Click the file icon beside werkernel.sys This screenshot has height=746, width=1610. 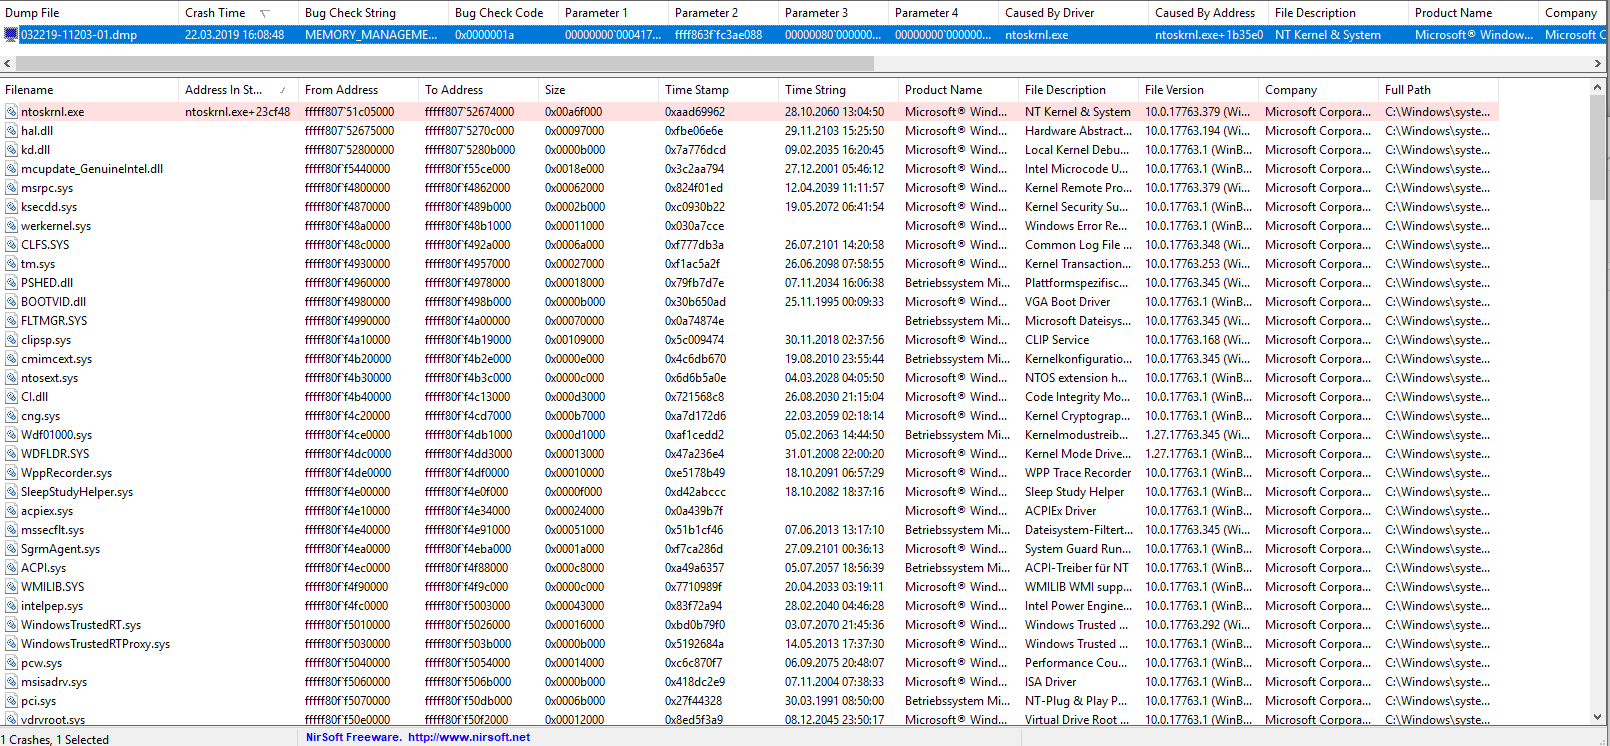coord(11,226)
